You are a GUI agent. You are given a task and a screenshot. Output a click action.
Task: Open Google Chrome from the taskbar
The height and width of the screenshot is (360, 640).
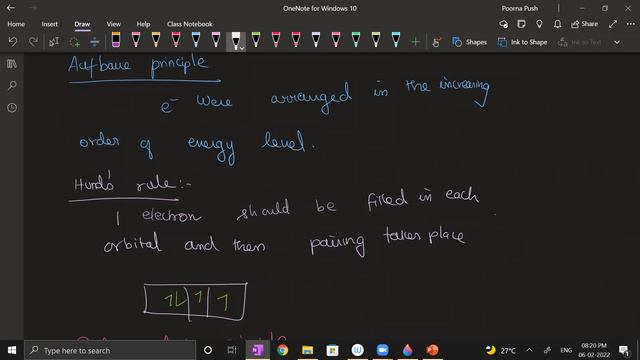pyautogui.click(x=282, y=350)
